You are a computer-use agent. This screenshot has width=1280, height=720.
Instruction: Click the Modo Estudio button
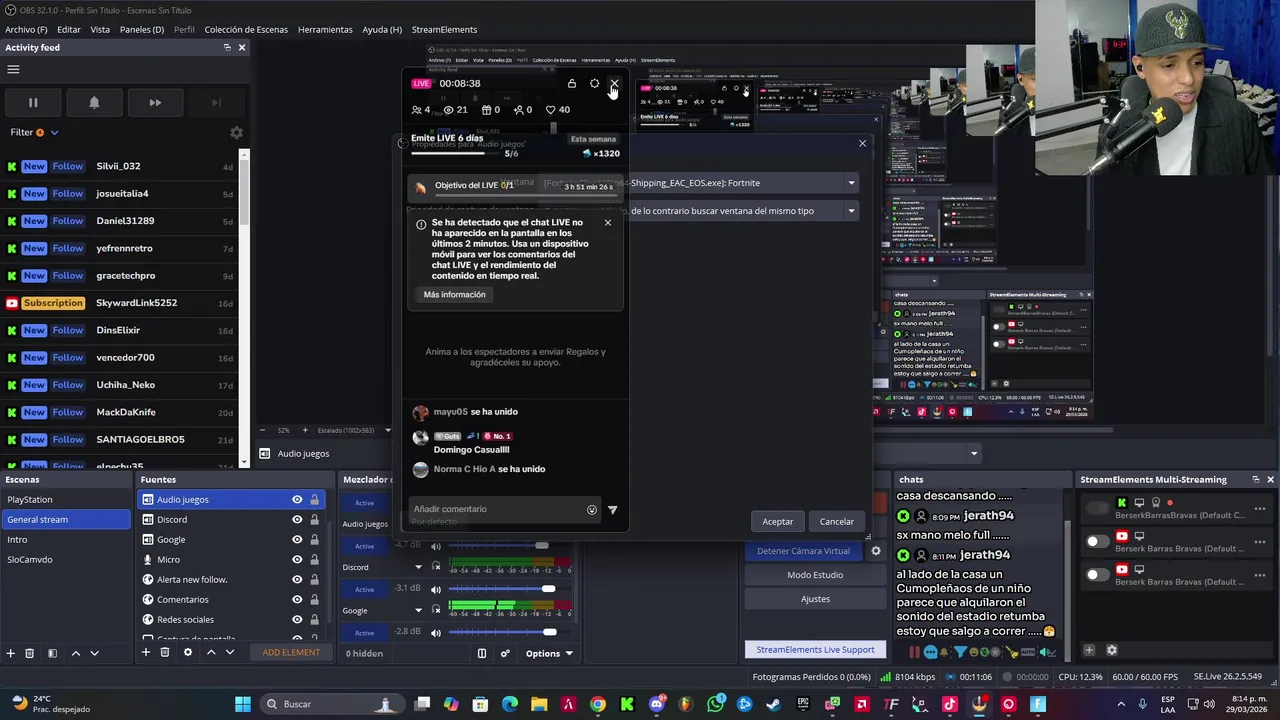[815, 575]
